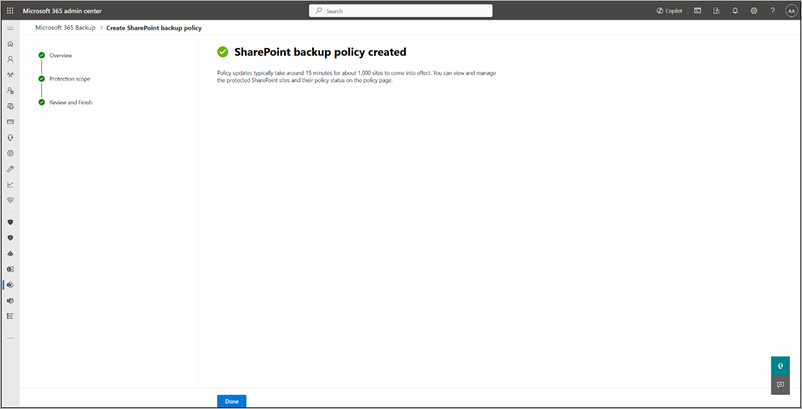The height and width of the screenshot is (409, 802).
Task: Open the app launcher waffle icon
Action: [x=10, y=11]
